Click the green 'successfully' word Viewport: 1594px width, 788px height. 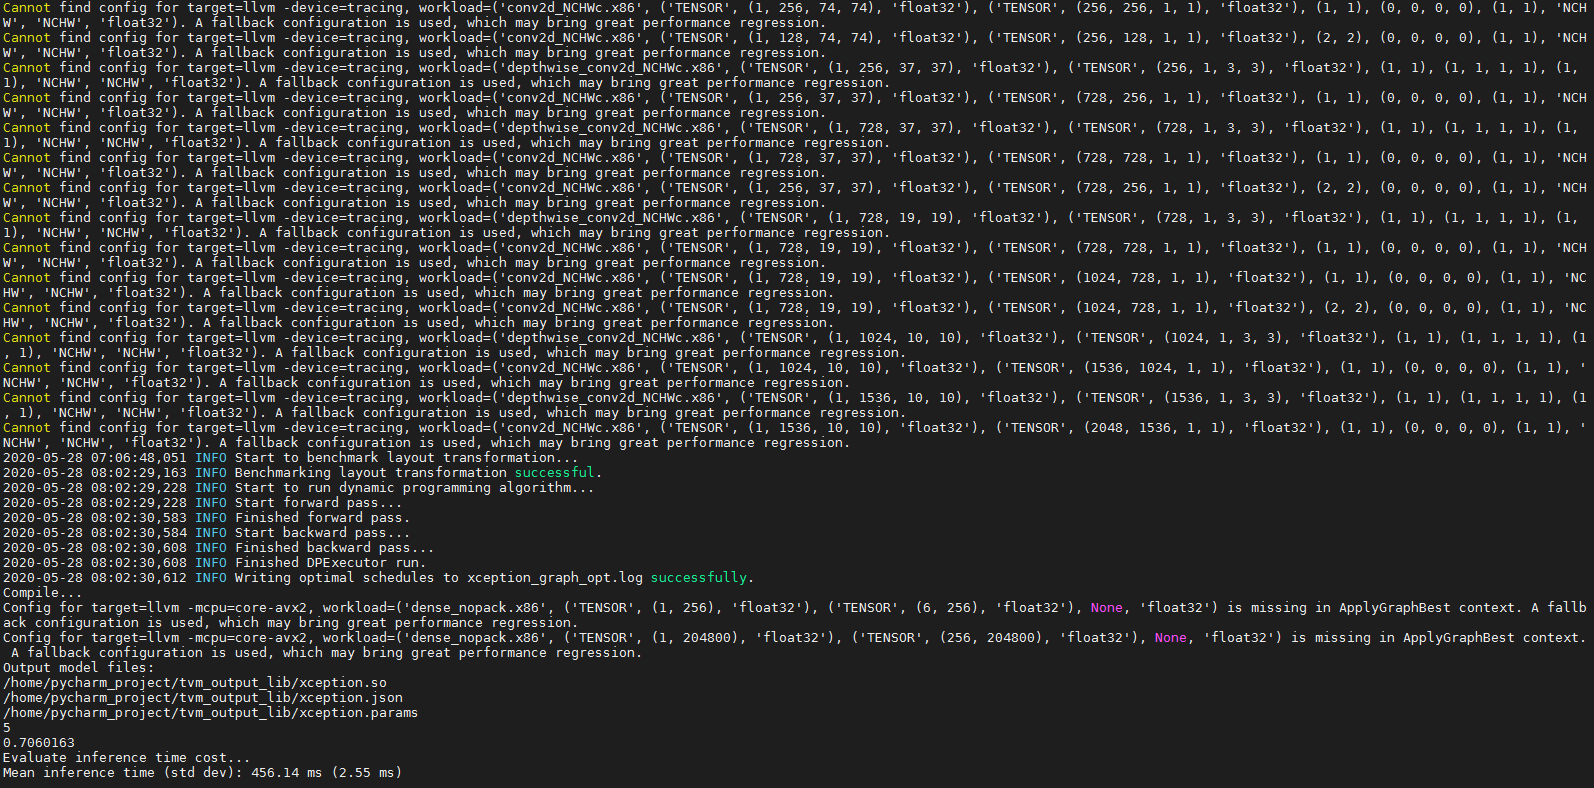[698, 578]
